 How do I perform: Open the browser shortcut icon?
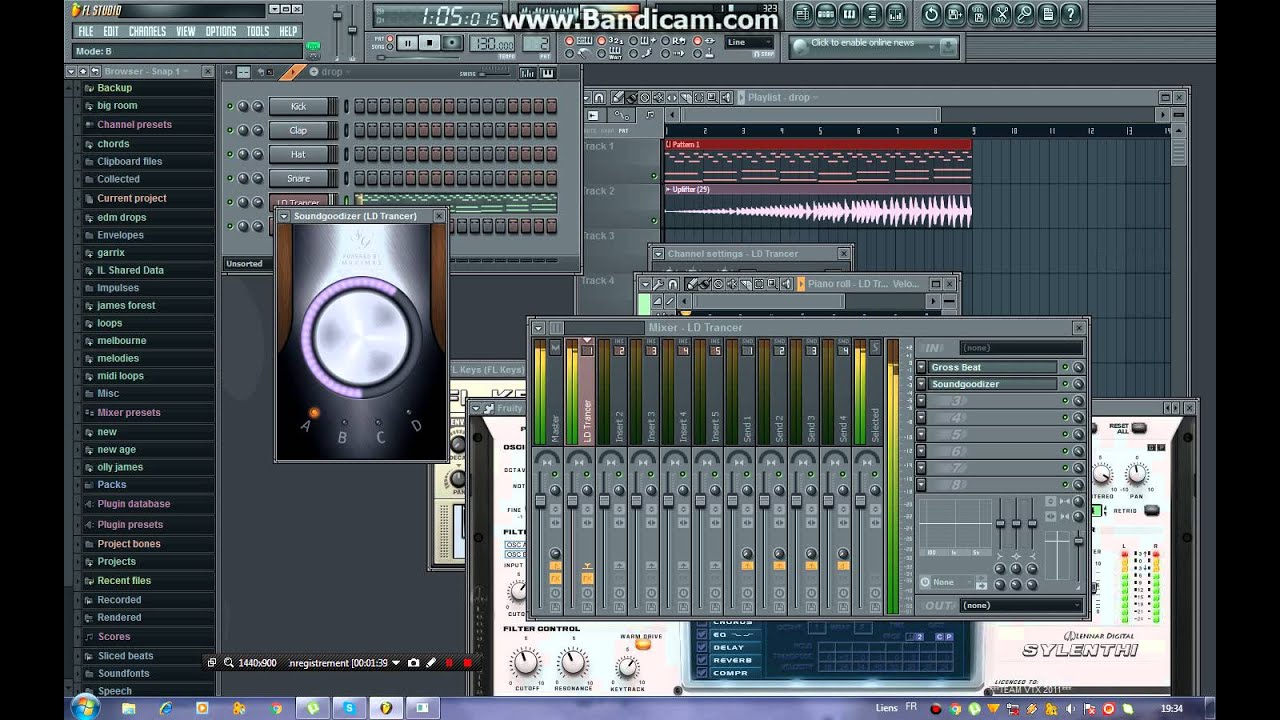872,14
